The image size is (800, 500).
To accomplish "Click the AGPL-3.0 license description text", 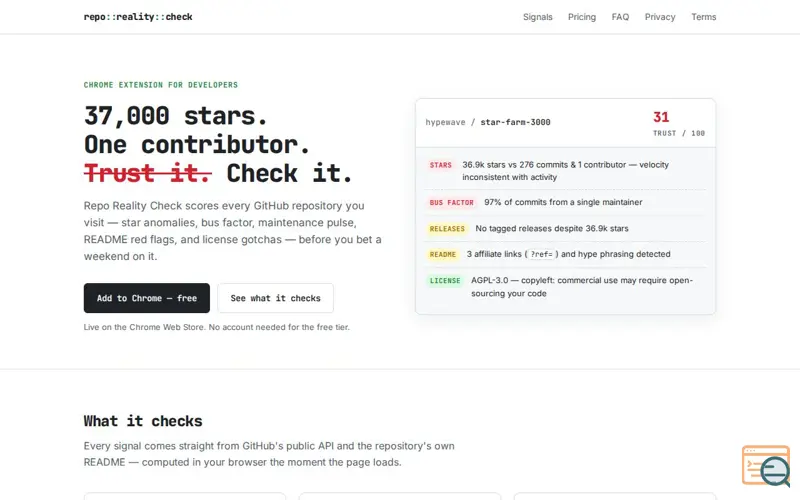I will tap(582, 287).
